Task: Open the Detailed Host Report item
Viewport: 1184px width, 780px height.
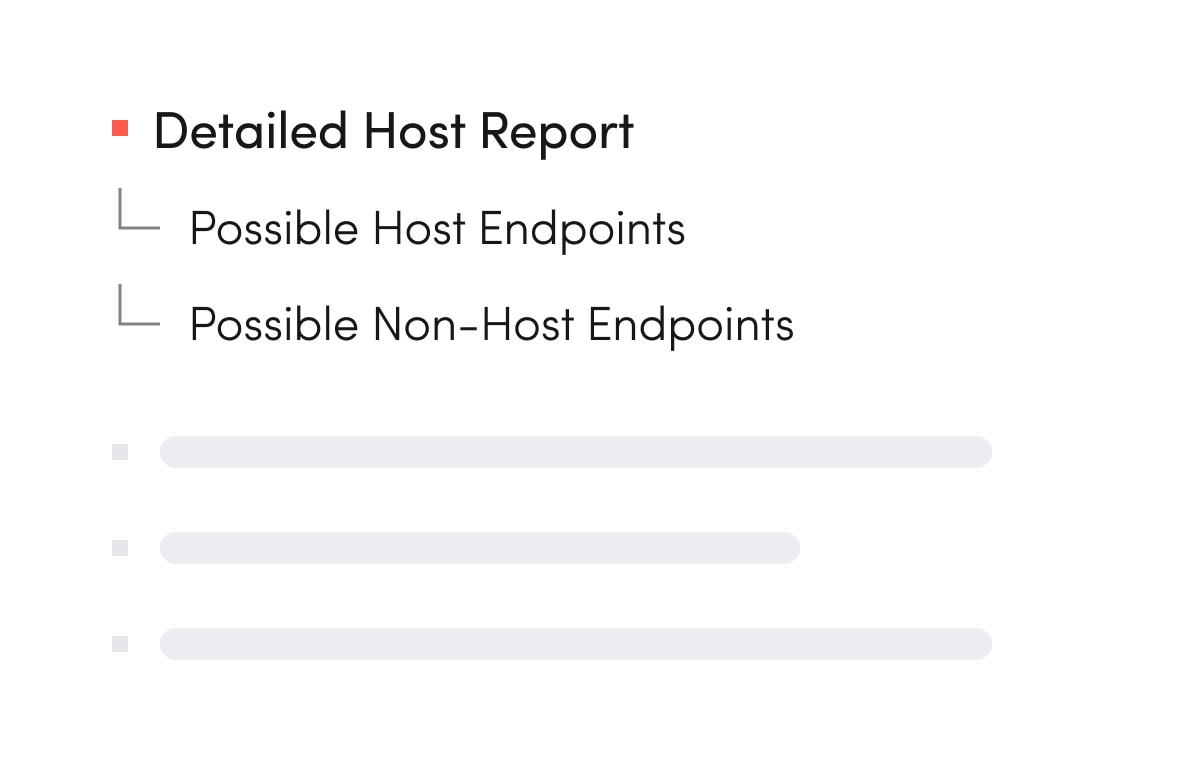Action: (x=393, y=131)
